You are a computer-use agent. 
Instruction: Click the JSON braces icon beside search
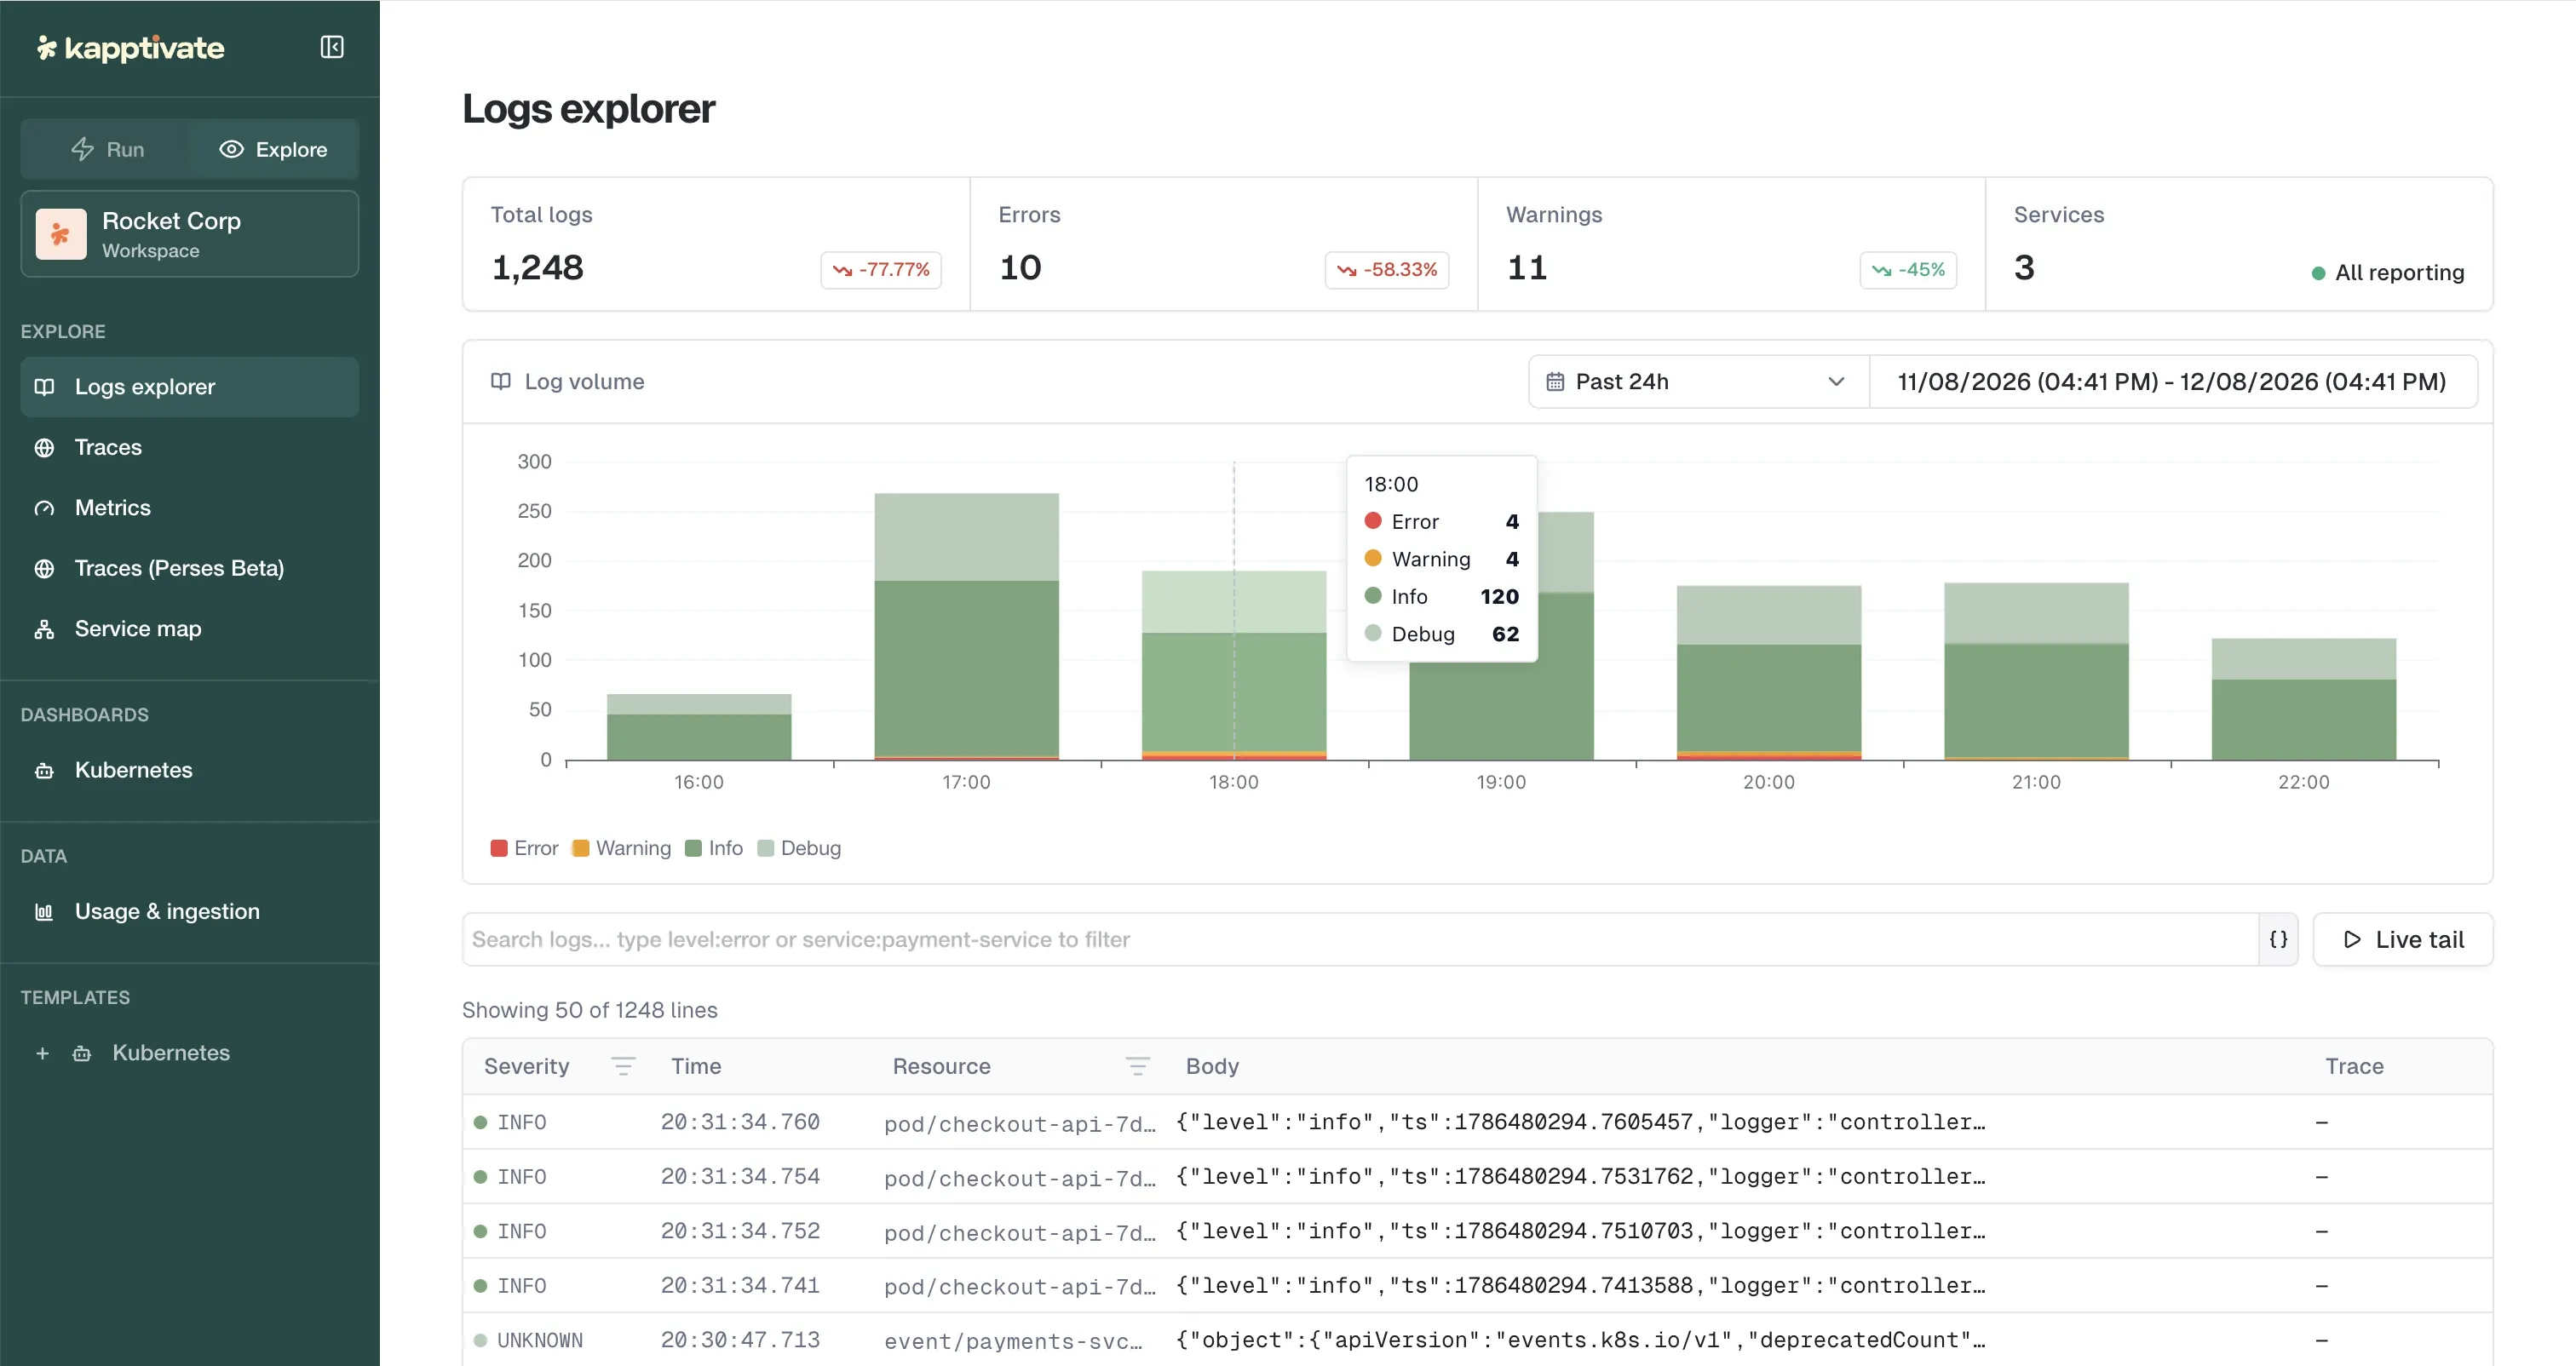(x=2278, y=939)
